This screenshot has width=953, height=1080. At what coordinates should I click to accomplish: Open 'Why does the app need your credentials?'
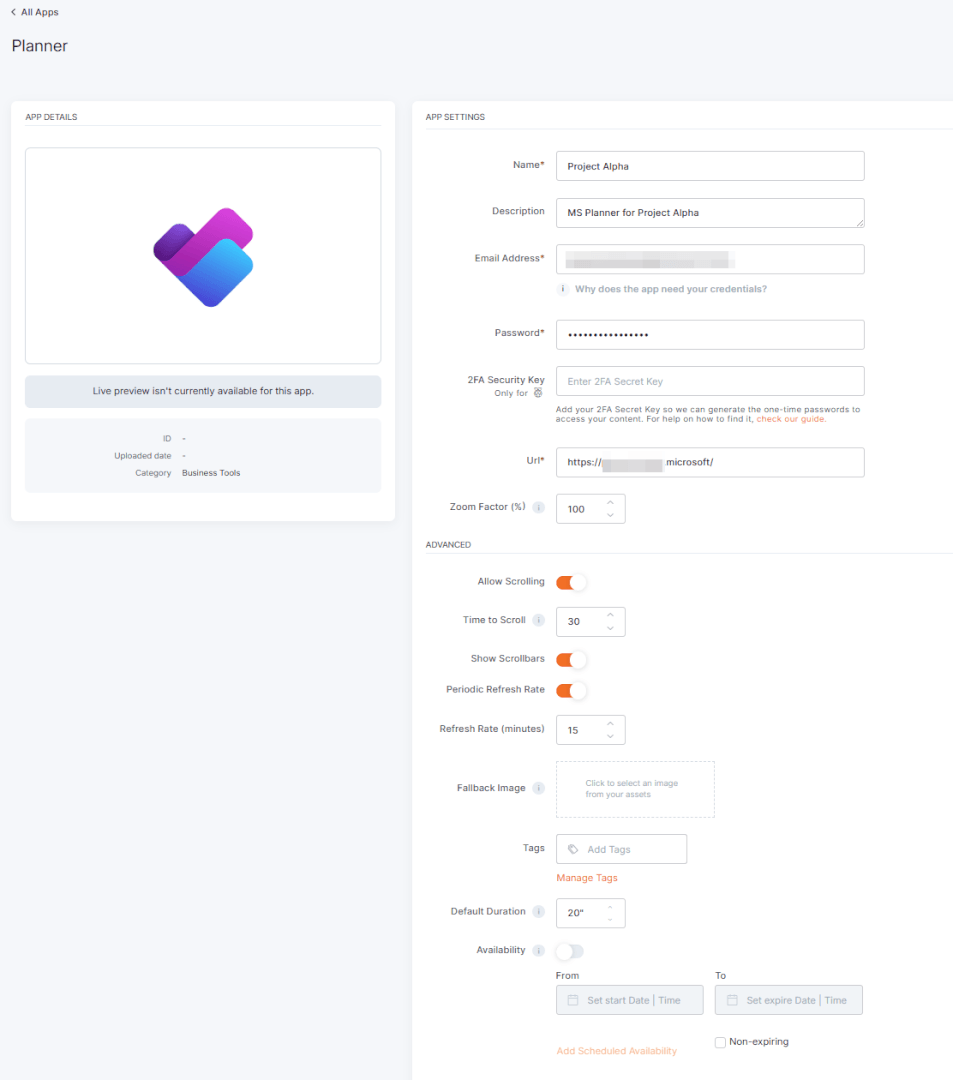pos(671,289)
